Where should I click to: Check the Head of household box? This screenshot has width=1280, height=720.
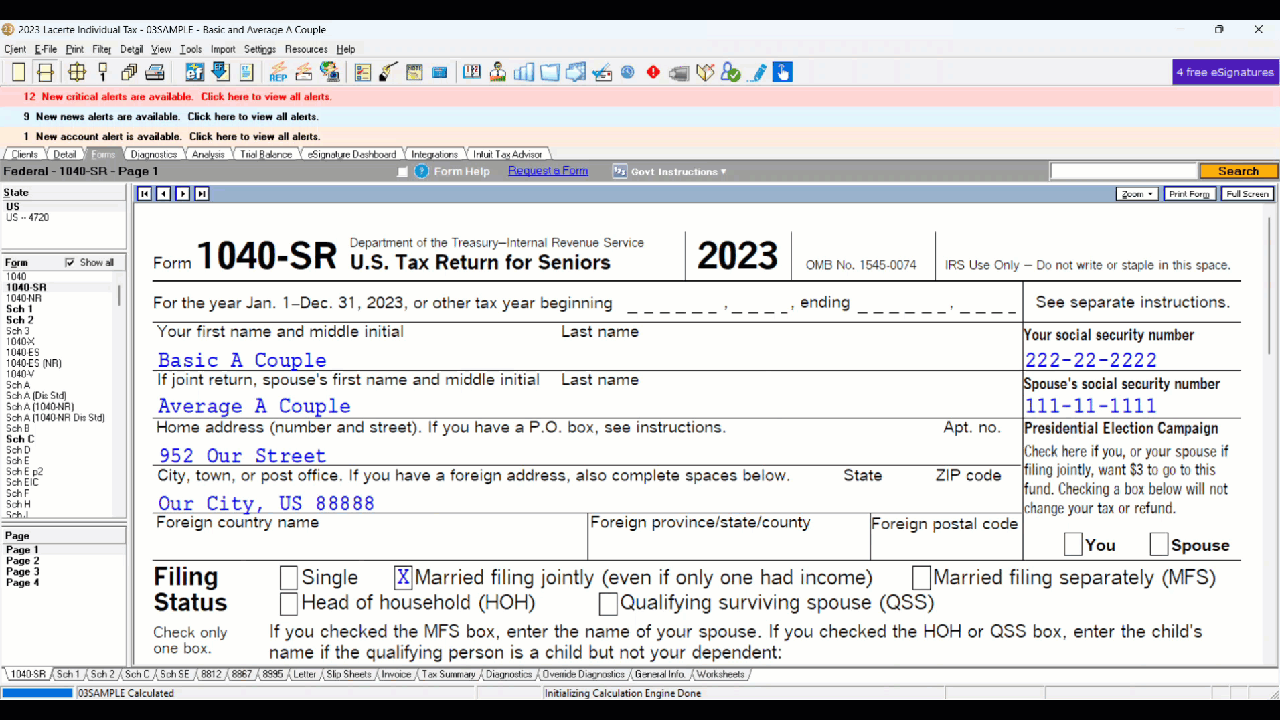(x=289, y=603)
